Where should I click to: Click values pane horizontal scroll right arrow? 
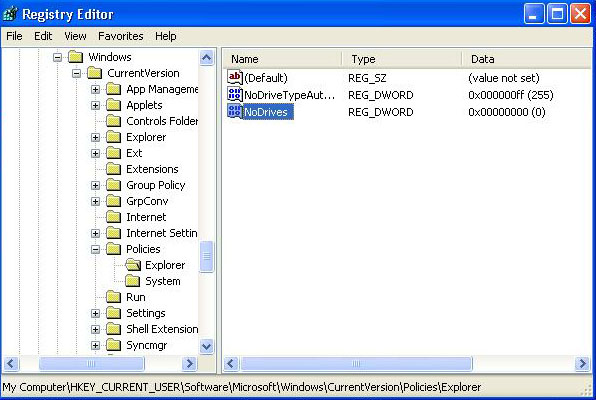[x=583, y=363]
